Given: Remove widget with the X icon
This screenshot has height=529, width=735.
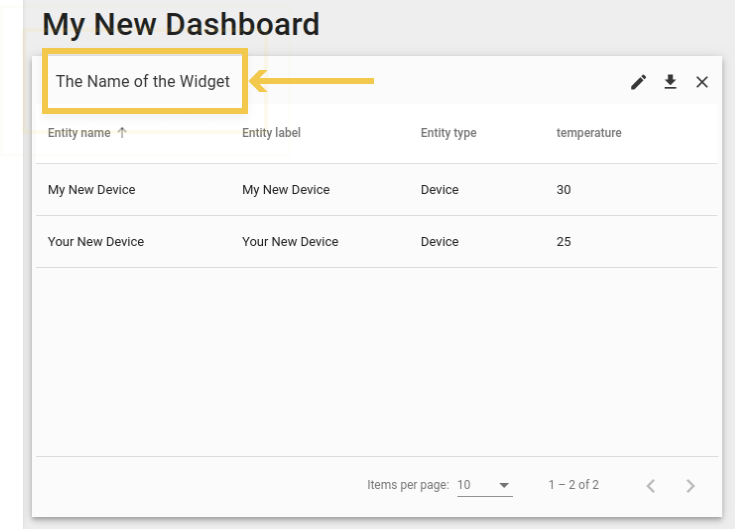Looking at the screenshot, I should click(x=702, y=82).
